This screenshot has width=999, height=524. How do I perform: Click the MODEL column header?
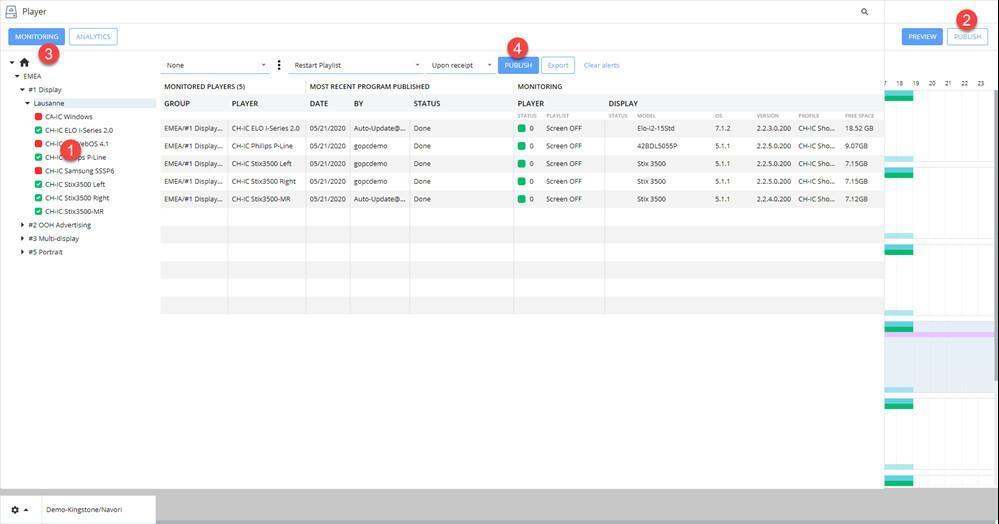tap(646, 116)
